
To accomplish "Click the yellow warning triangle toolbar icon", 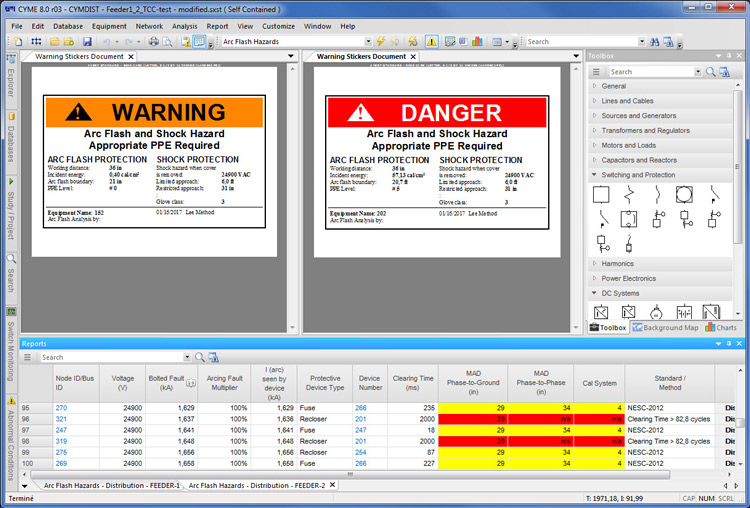I will [431, 42].
